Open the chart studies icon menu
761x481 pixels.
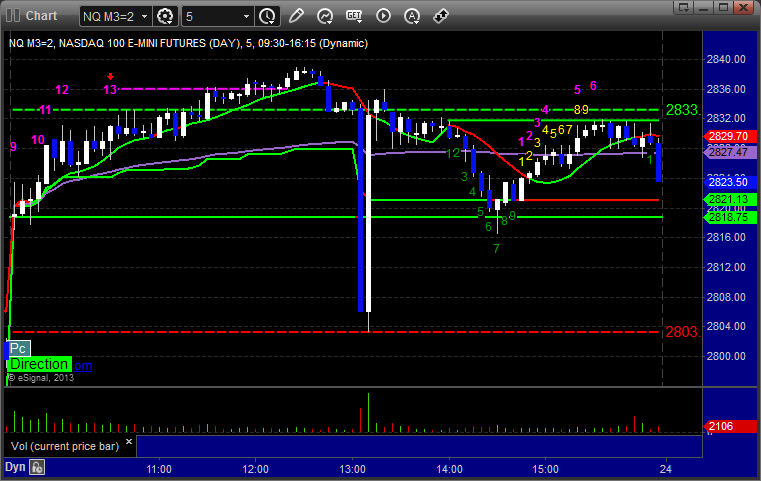click(x=325, y=16)
